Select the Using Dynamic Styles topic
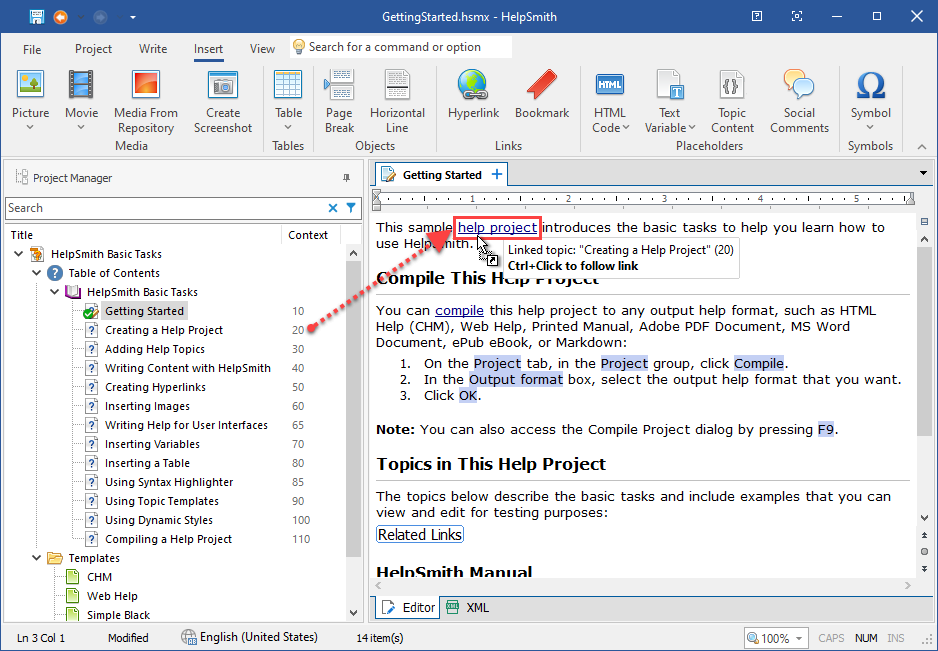The height and width of the screenshot is (651, 938). pos(159,520)
